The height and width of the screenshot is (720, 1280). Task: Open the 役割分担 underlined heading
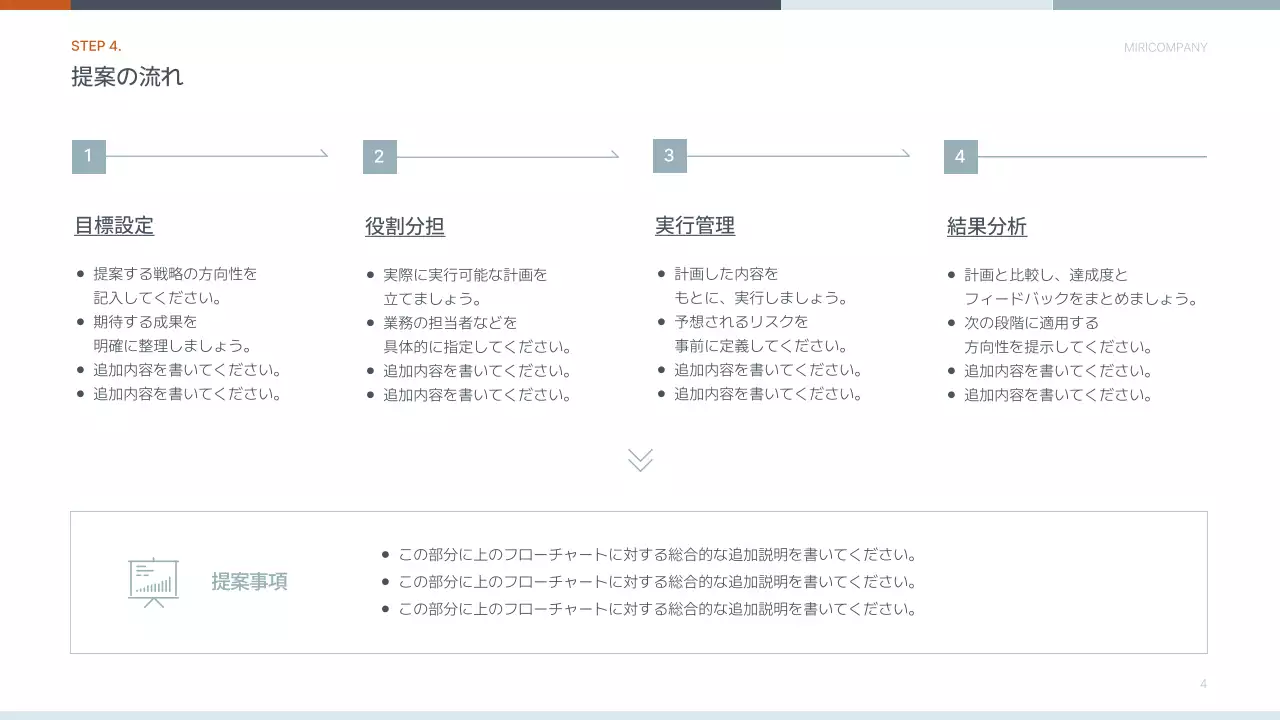[404, 226]
